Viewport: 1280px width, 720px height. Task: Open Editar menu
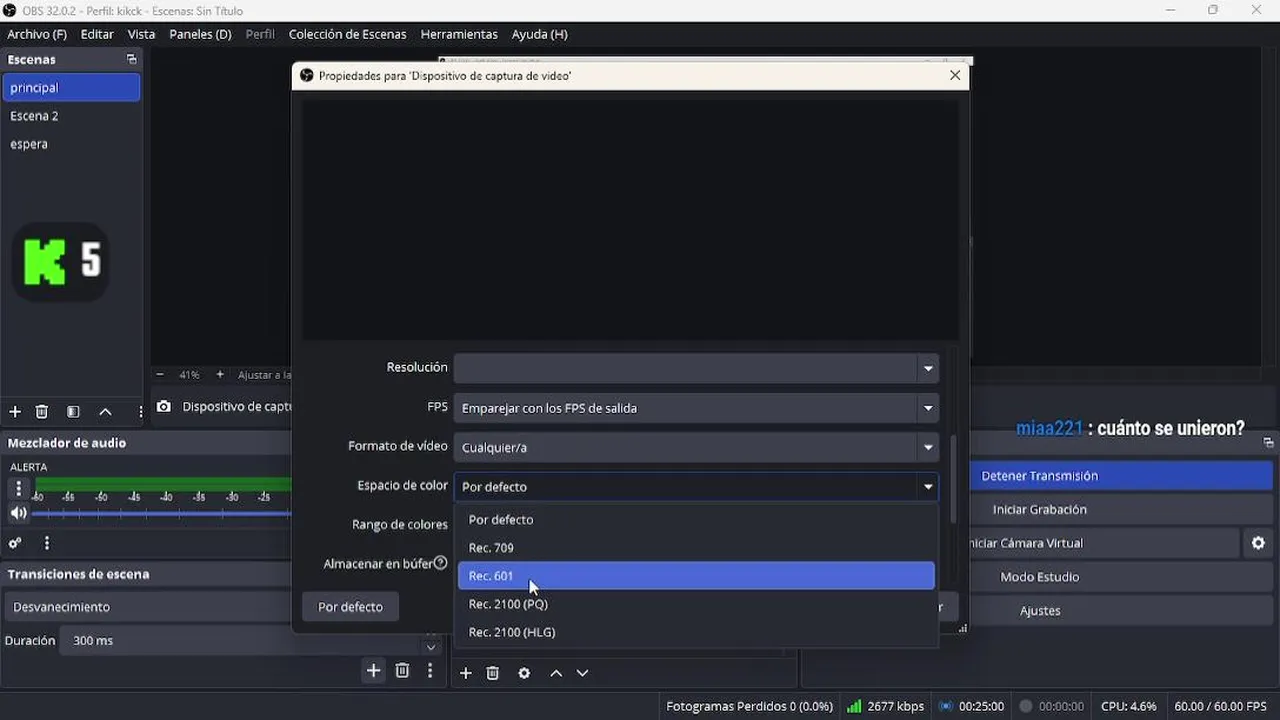pos(97,34)
